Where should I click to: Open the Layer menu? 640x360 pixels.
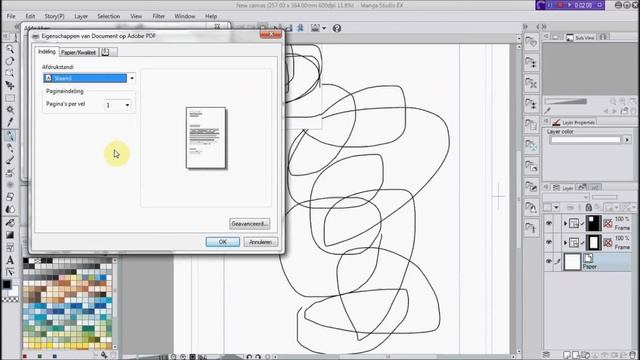(x=81, y=16)
